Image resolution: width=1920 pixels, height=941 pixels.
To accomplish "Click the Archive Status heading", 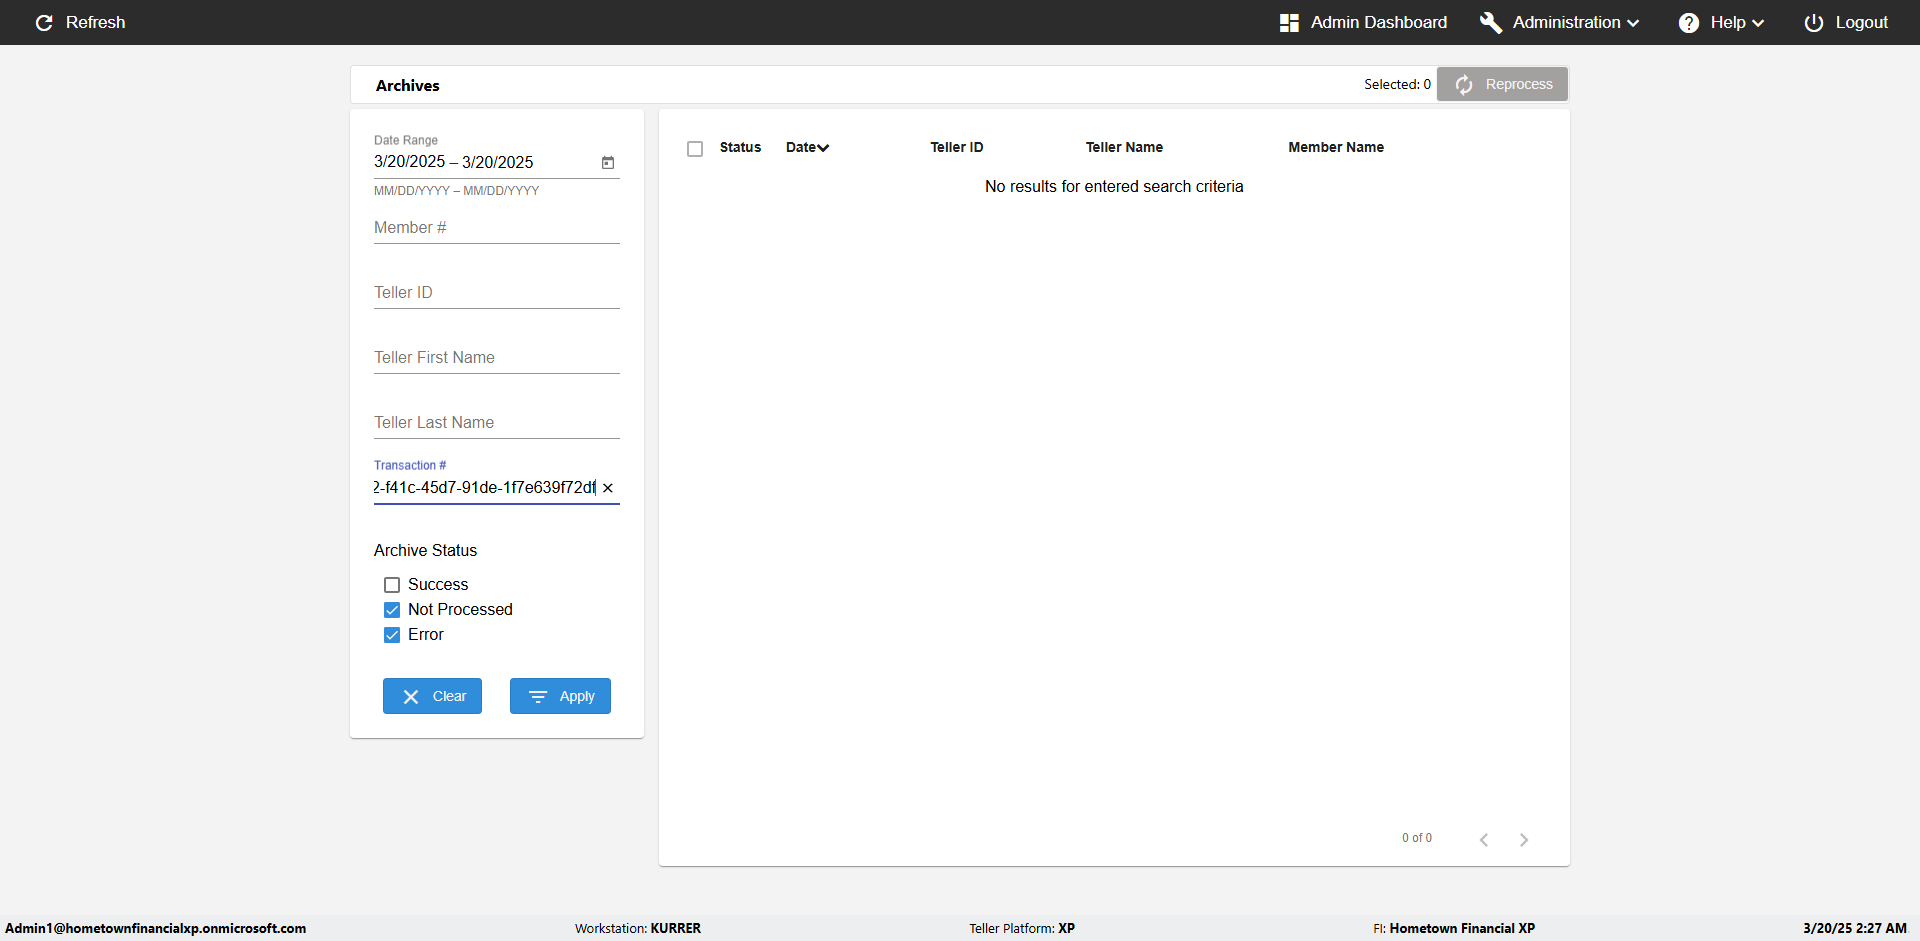I will (426, 551).
